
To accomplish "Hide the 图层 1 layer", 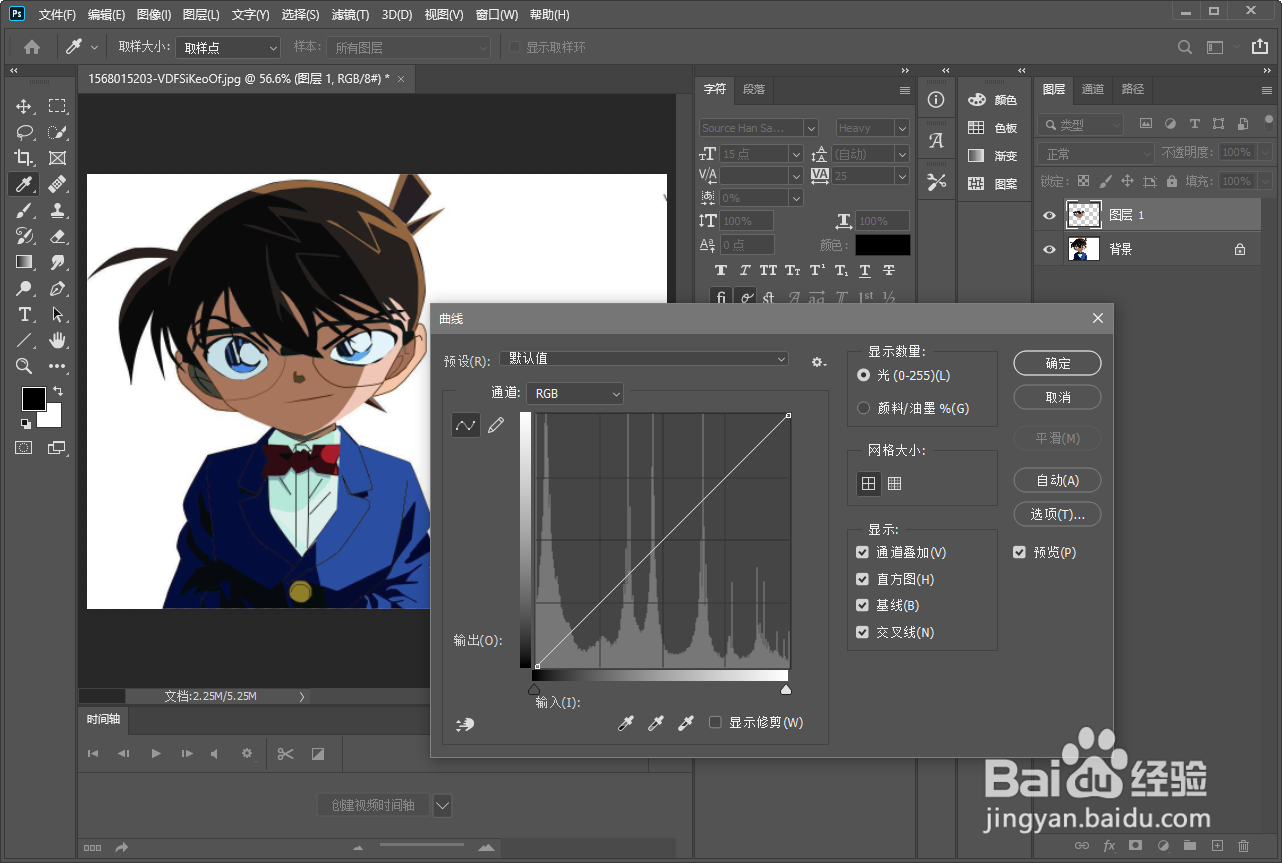I will pos(1049,215).
